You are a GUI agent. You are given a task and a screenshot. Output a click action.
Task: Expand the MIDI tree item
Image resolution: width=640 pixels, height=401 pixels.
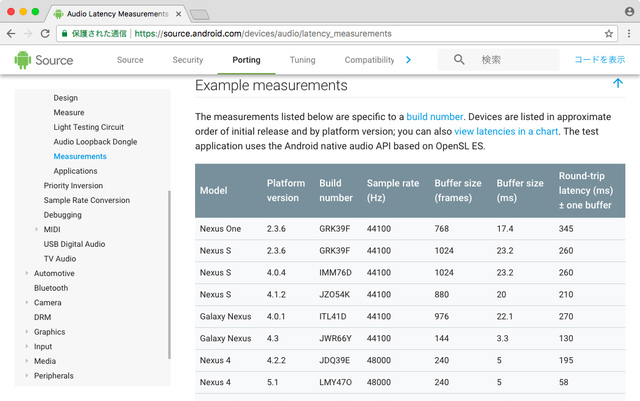(x=36, y=229)
